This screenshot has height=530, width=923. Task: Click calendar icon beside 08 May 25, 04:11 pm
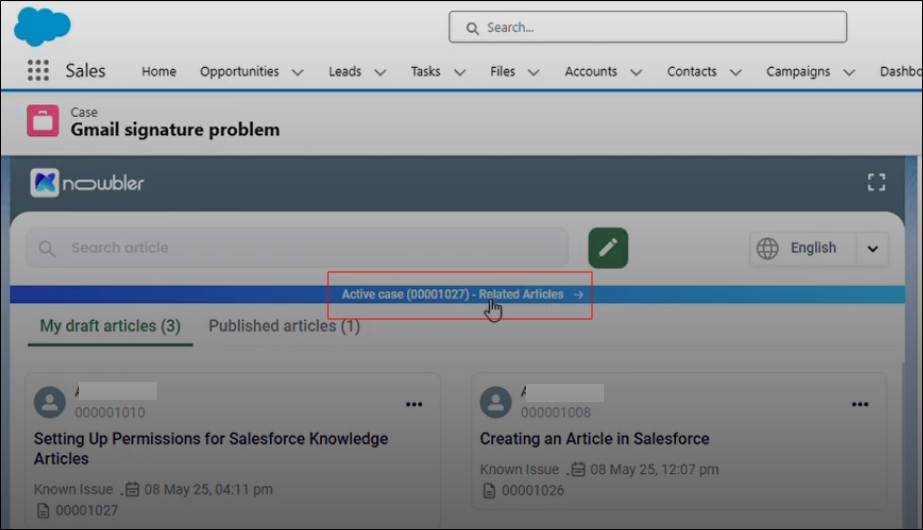pyautogui.click(x=132, y=489)
